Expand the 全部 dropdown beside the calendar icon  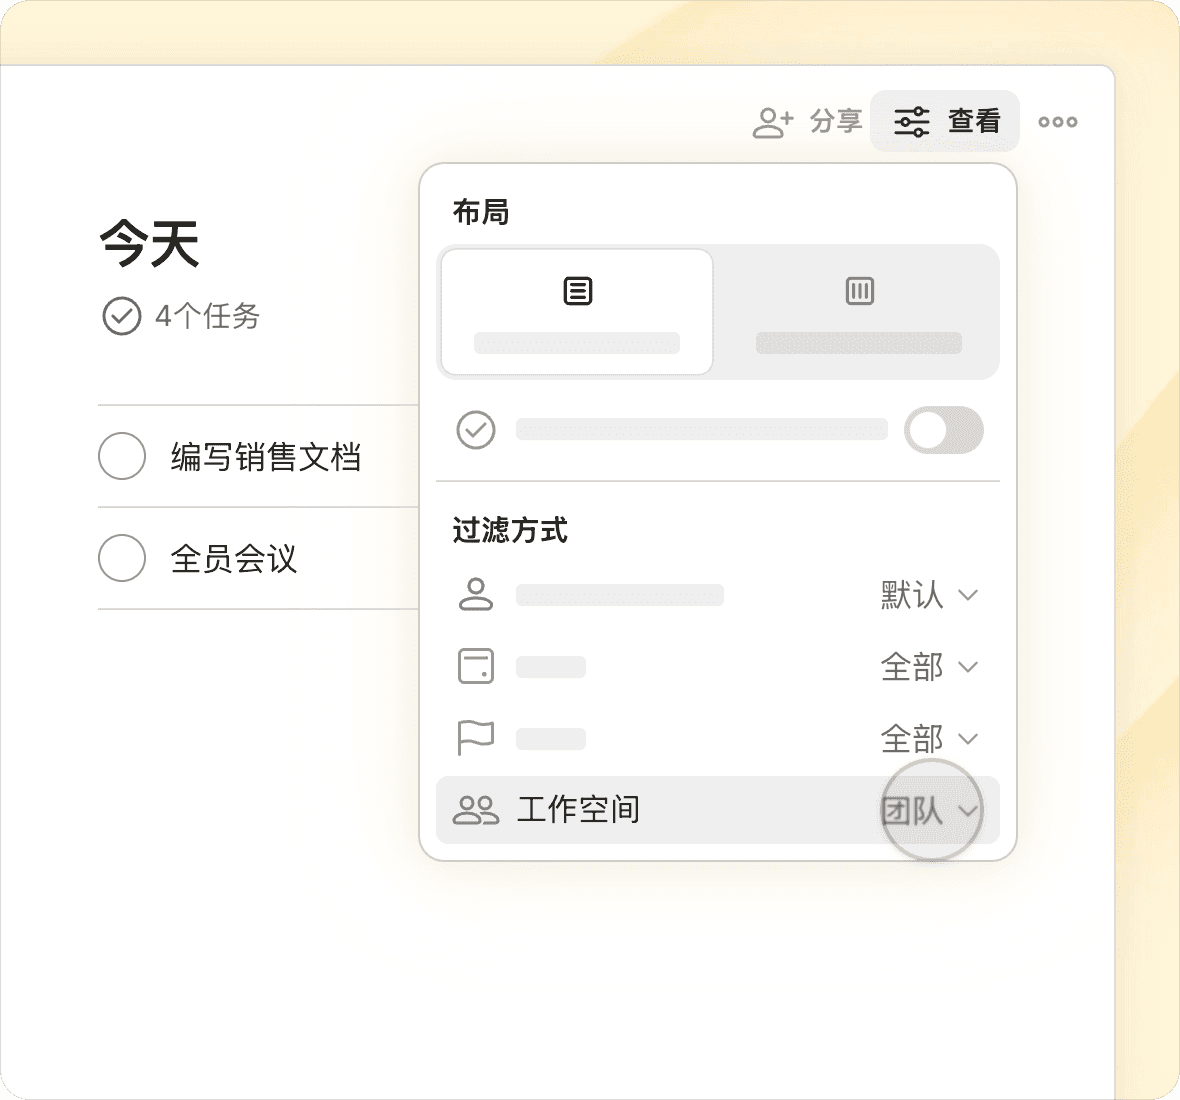pos(928,667)
